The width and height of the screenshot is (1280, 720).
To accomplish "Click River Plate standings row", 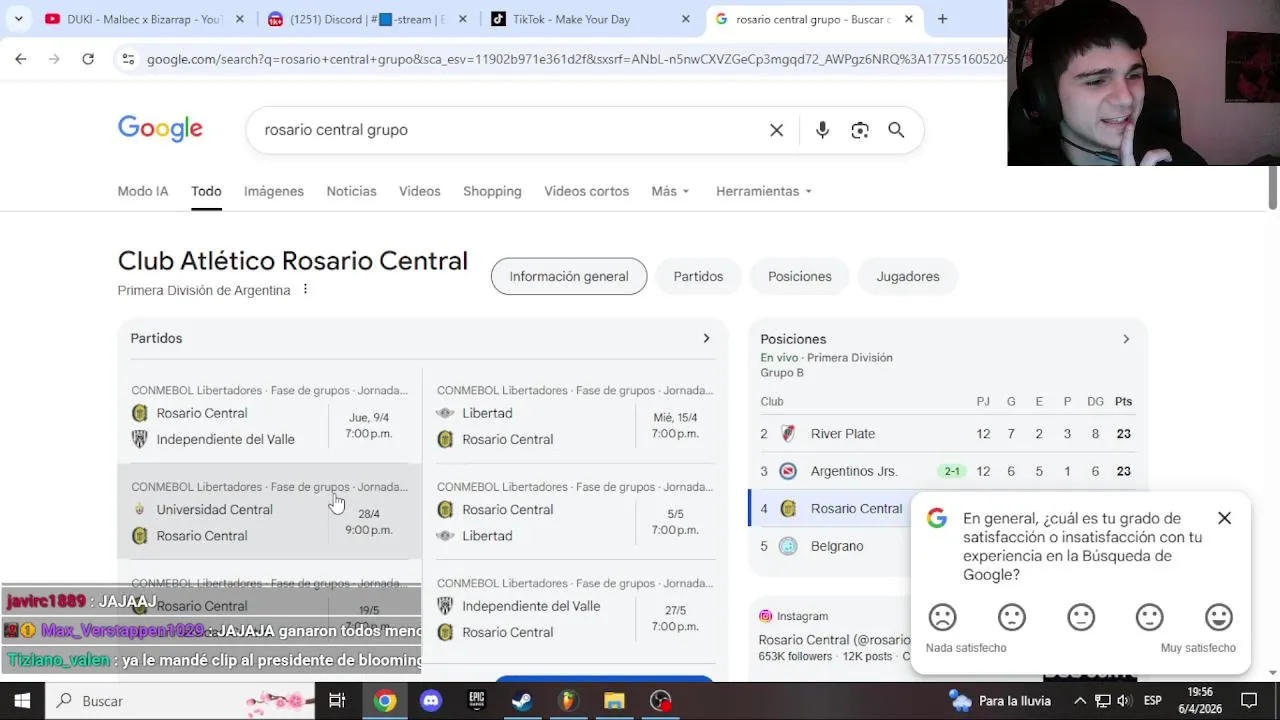I will [946, 434].
